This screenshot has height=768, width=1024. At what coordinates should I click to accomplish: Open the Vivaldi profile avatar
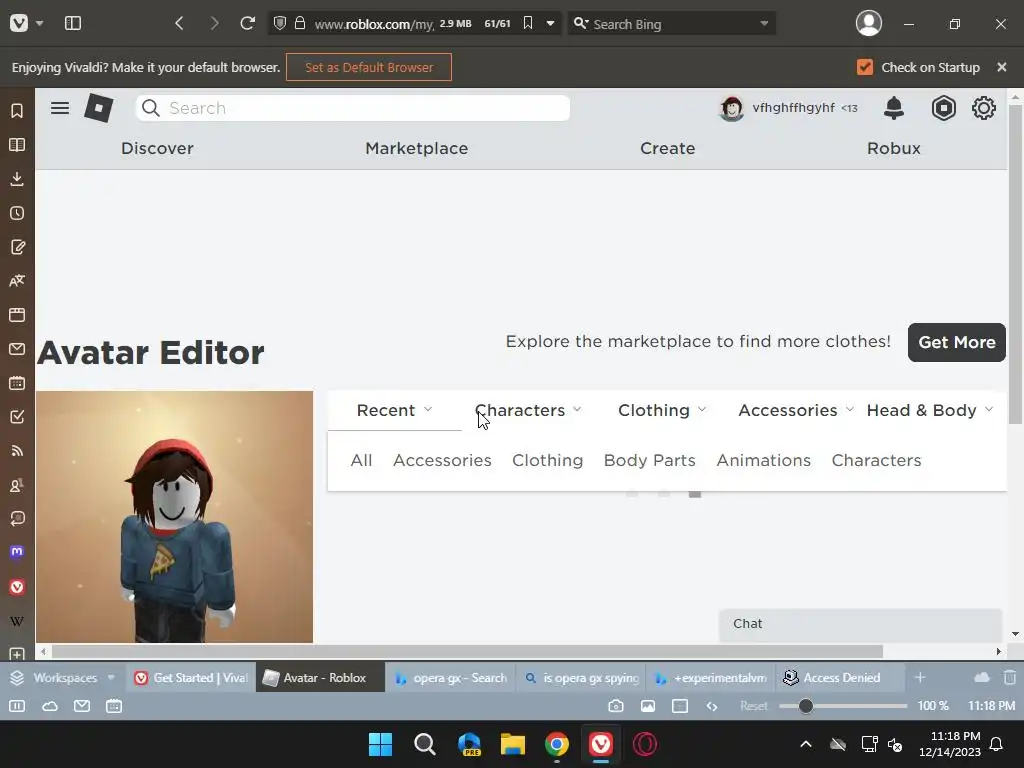click(x=869, y=24)
